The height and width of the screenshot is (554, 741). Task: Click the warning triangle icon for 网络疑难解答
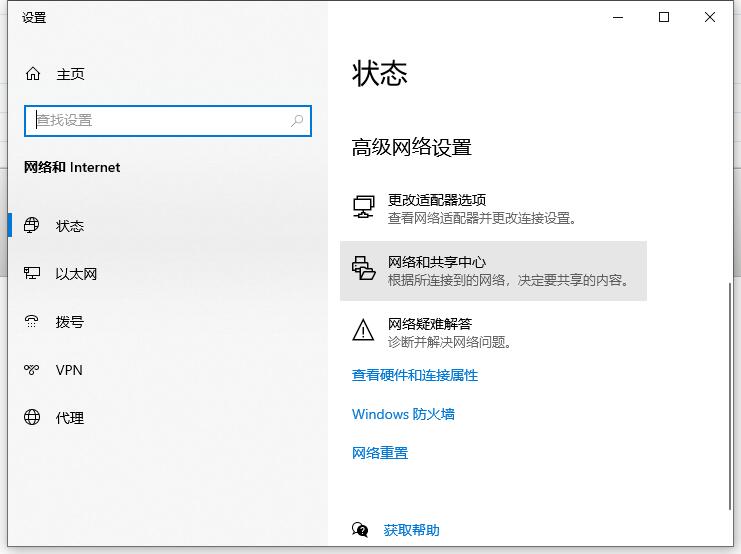(x=363, y=331)
